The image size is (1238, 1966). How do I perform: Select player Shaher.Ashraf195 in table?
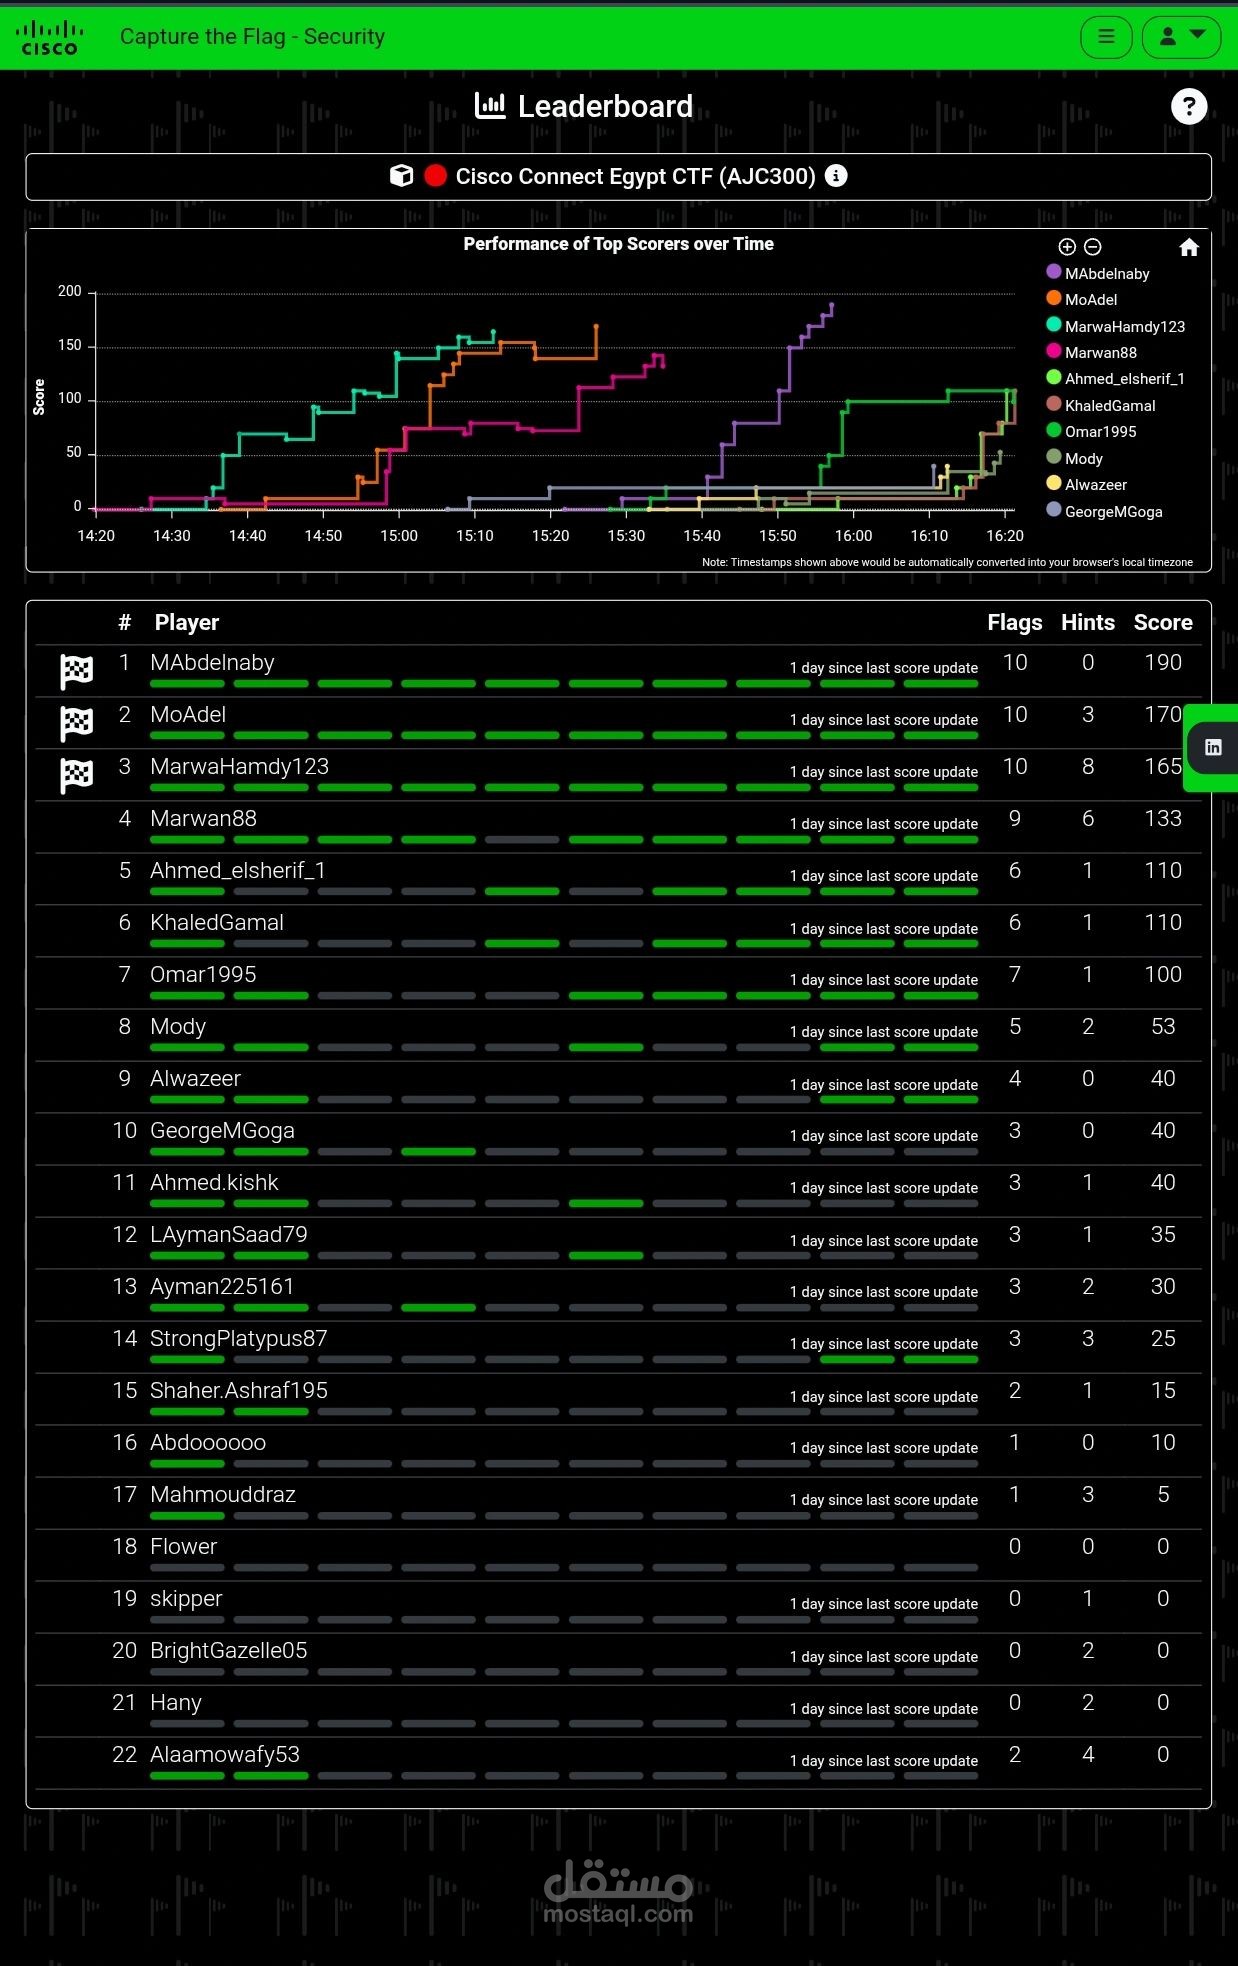click(x=239, y=1391)
